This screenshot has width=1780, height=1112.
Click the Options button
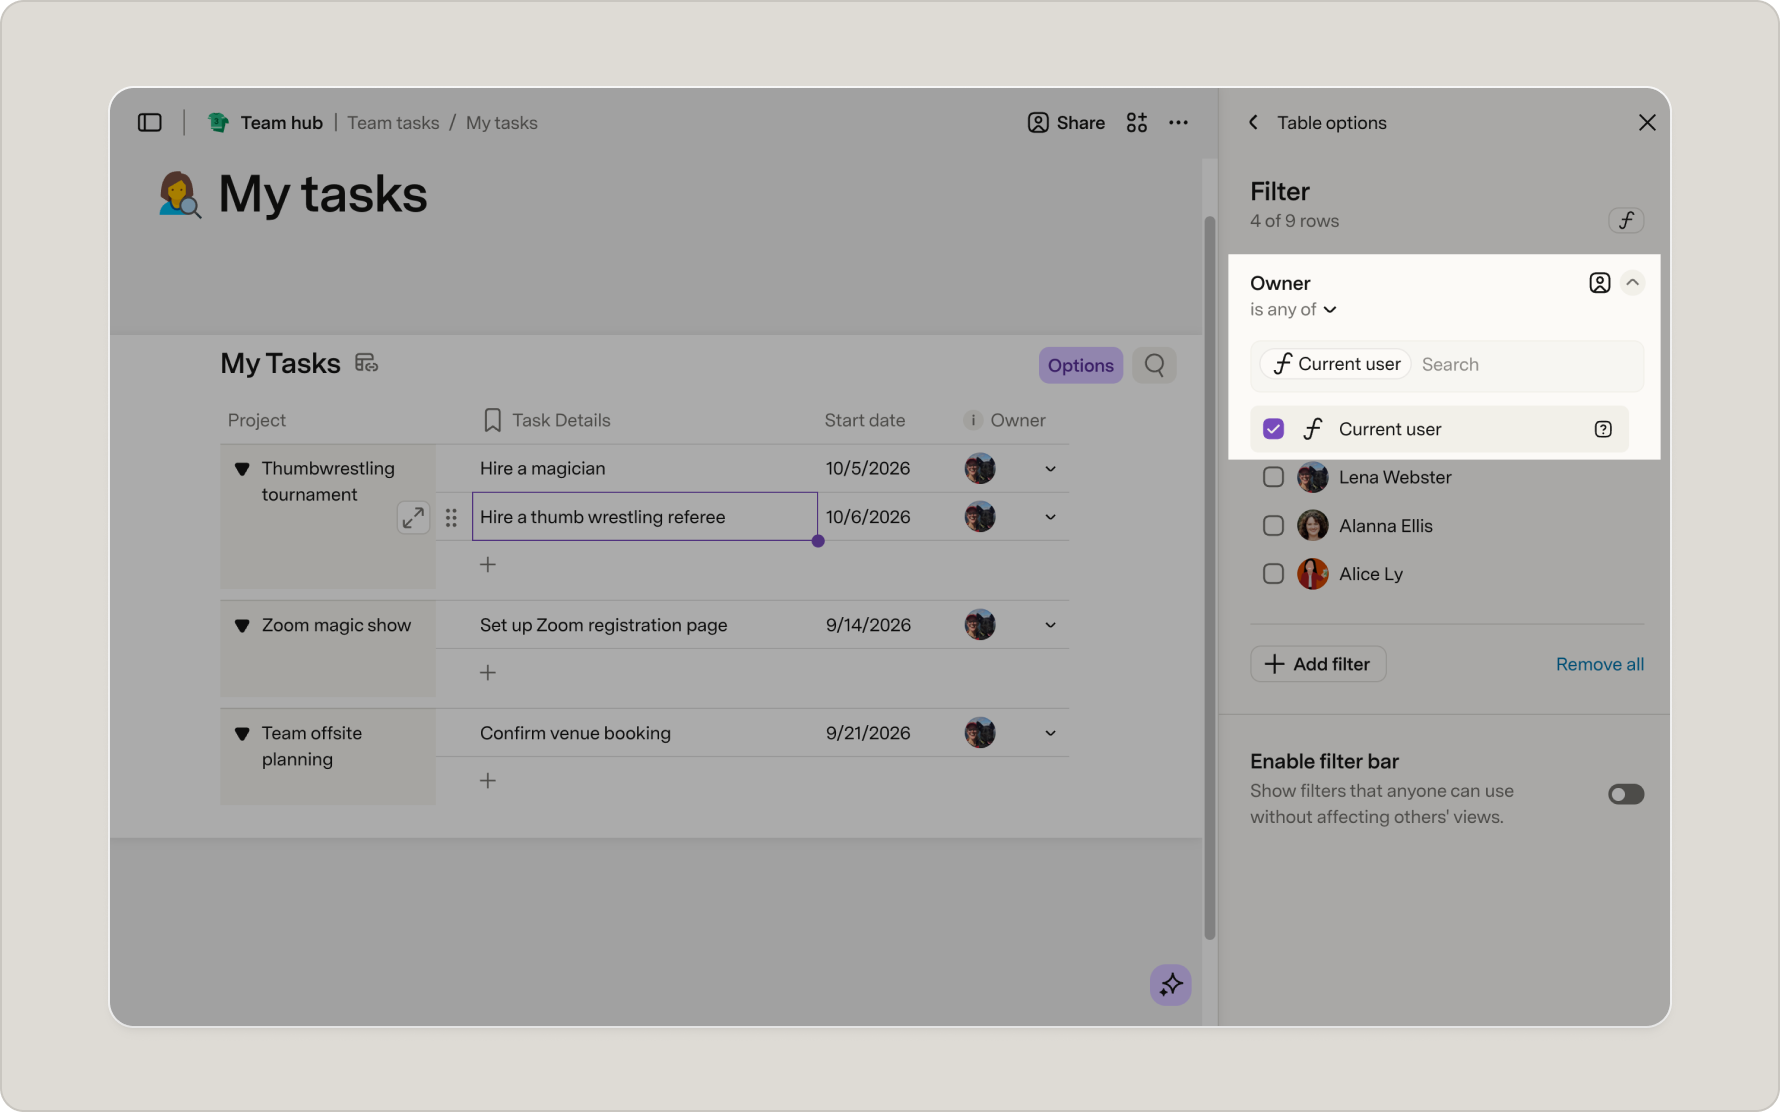pos(1081,365)
